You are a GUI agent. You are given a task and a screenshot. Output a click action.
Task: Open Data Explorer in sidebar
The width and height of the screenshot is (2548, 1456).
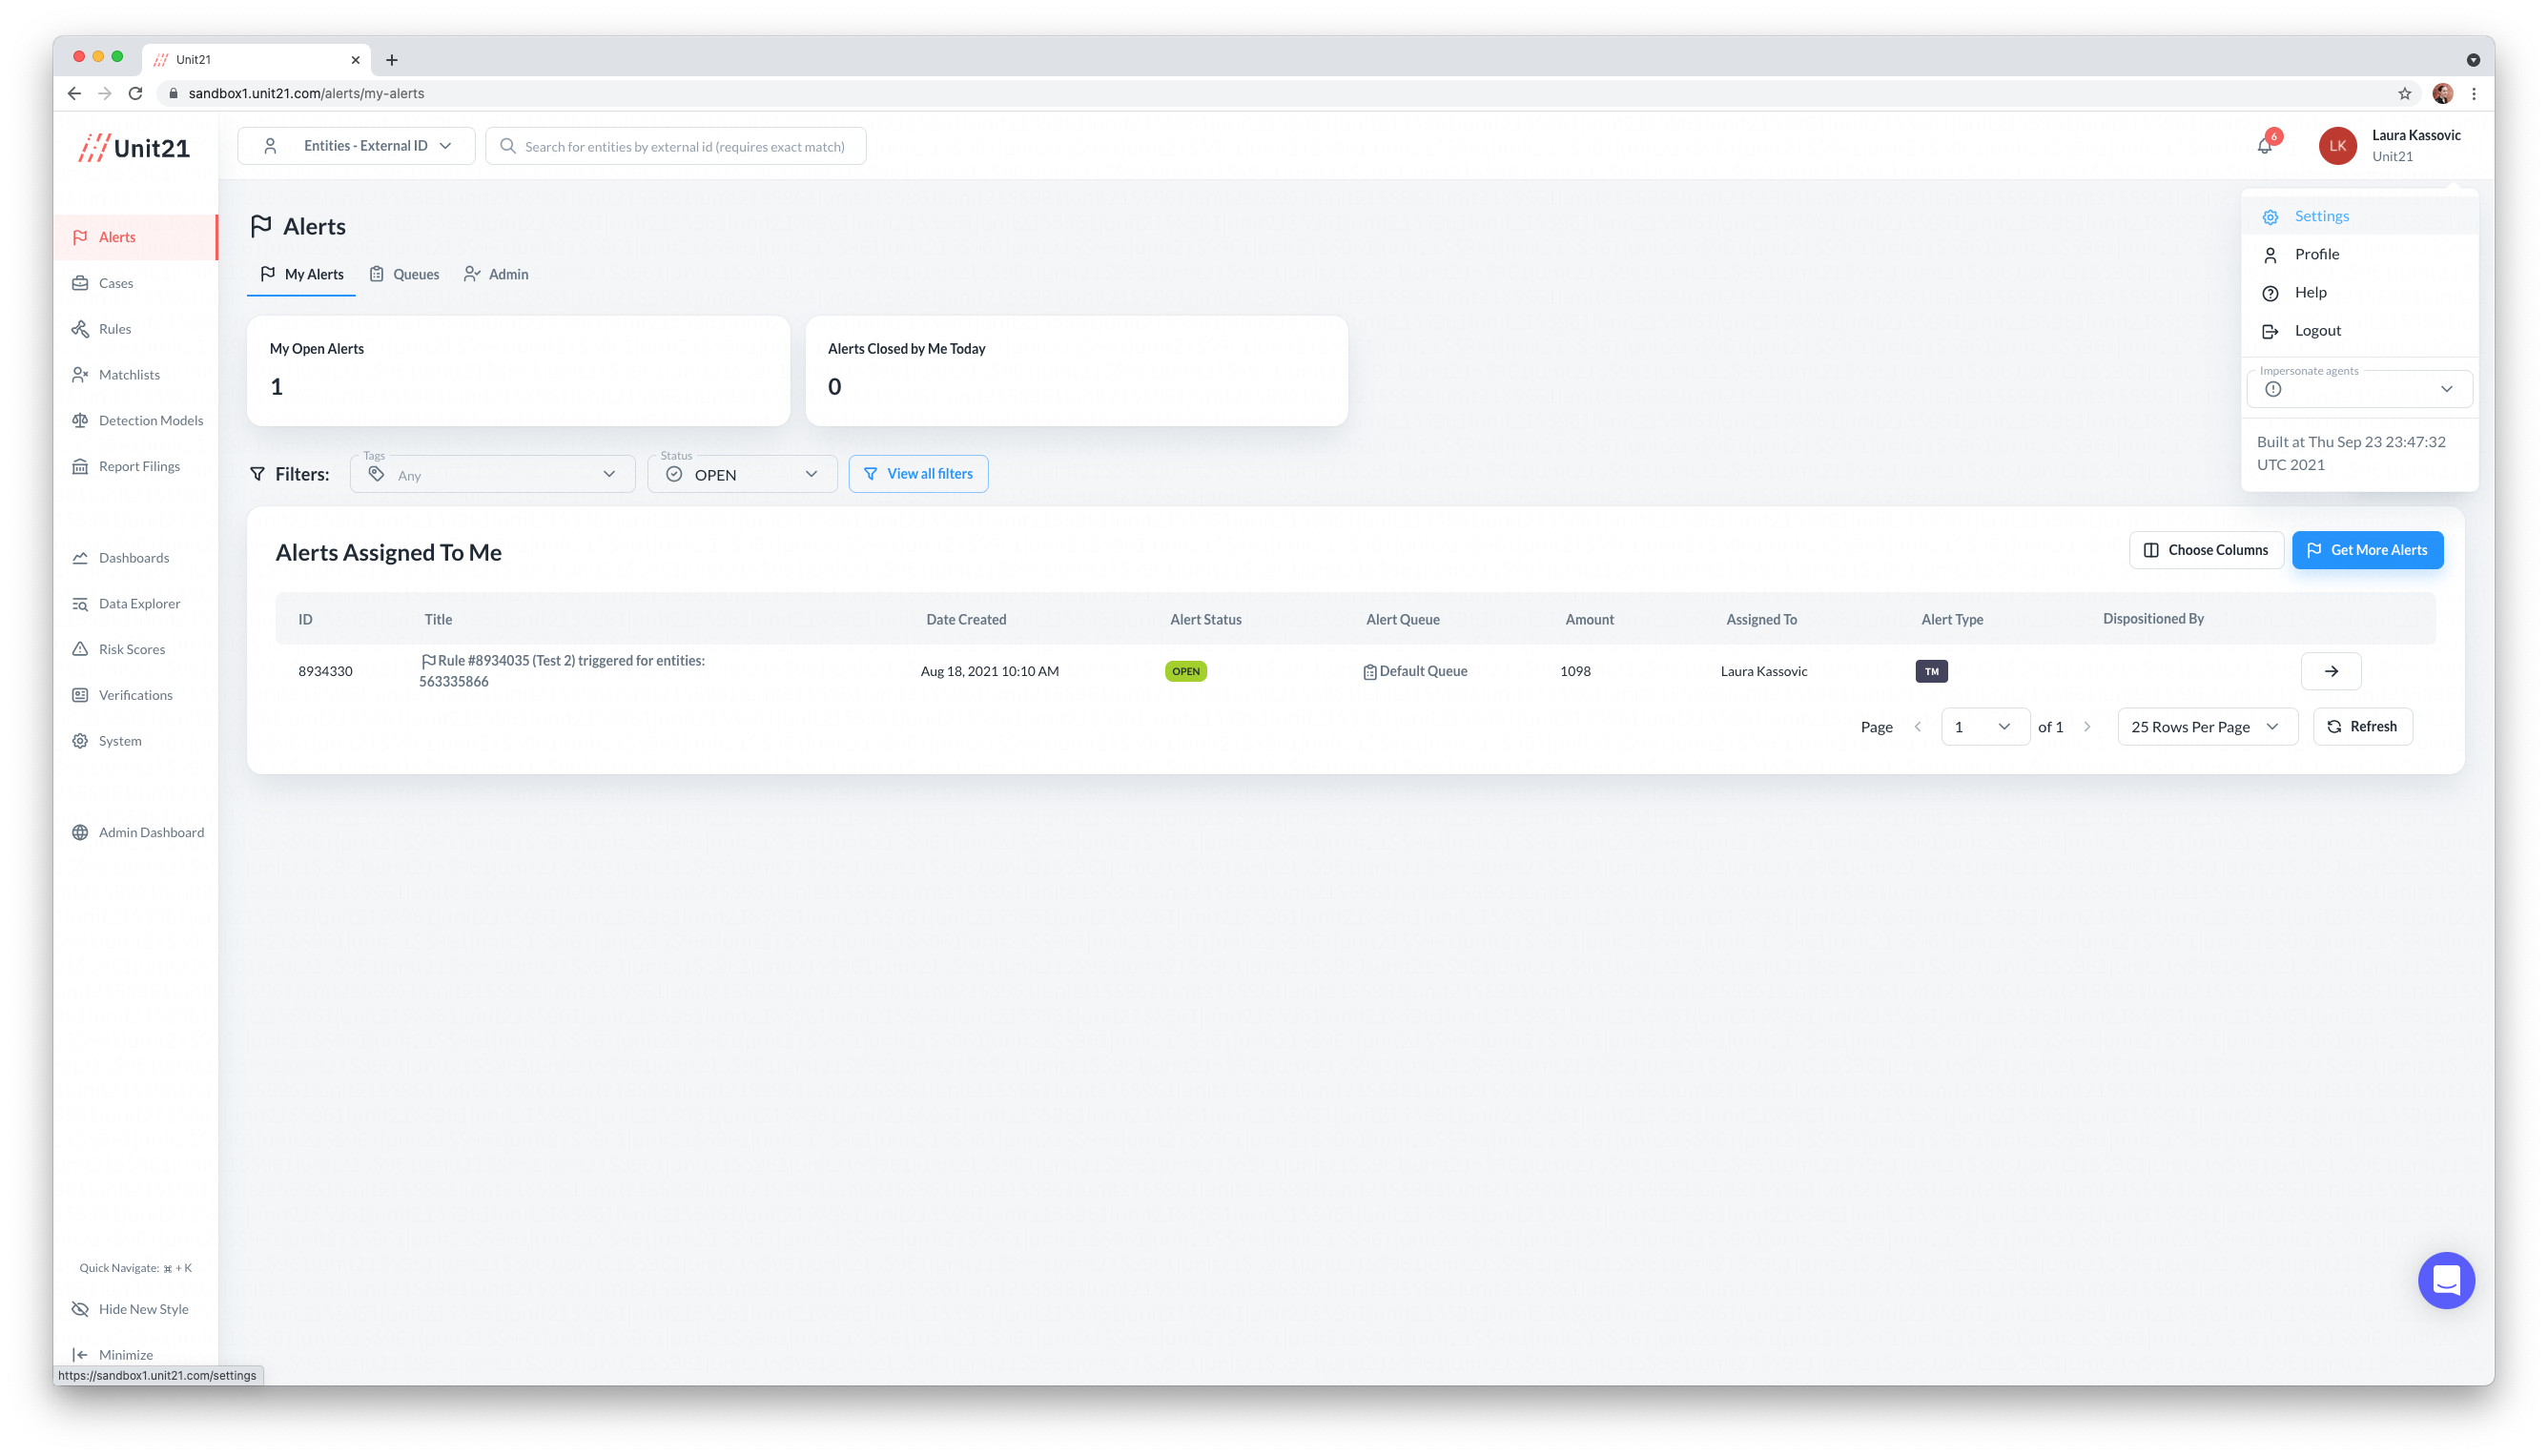[139, 603]
